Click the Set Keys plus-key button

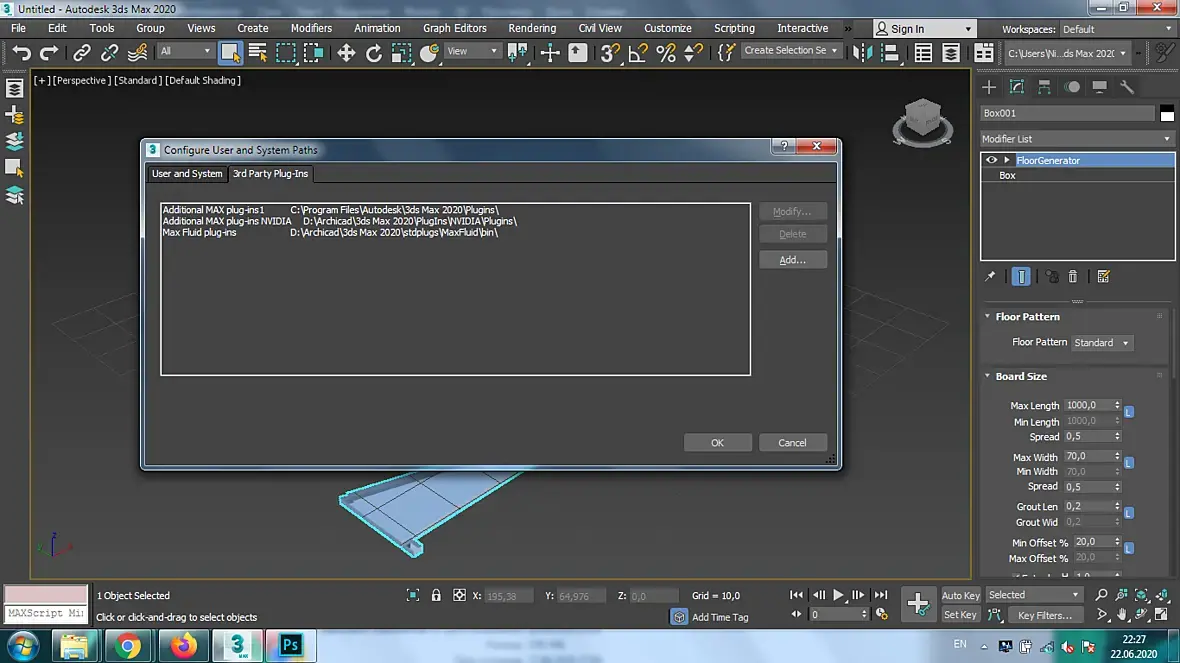pos(918,603)
